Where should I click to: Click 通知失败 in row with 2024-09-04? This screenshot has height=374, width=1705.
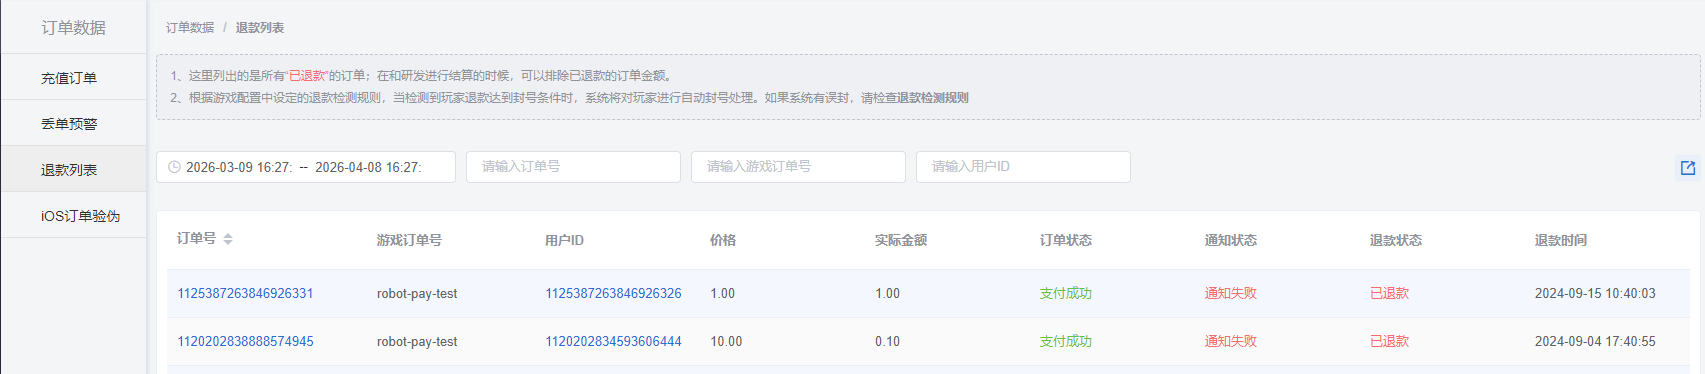pos(1231,341)
